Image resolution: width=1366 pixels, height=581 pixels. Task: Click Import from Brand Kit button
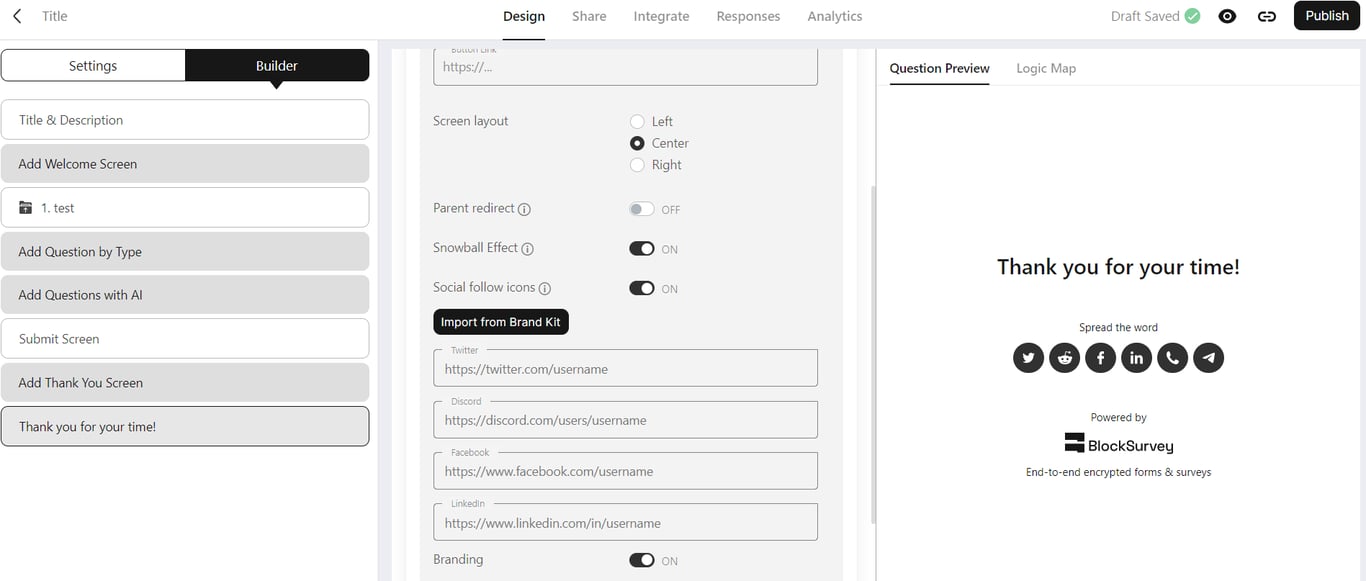pyautogui.click(x=500, y=322)
